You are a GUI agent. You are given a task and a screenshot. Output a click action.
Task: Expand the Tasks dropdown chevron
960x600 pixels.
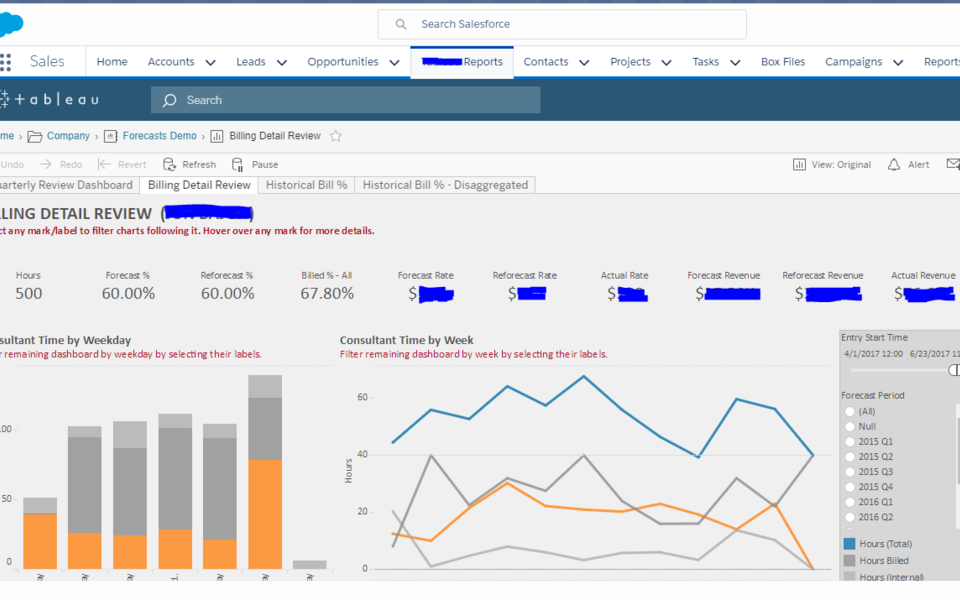[735, 62]
